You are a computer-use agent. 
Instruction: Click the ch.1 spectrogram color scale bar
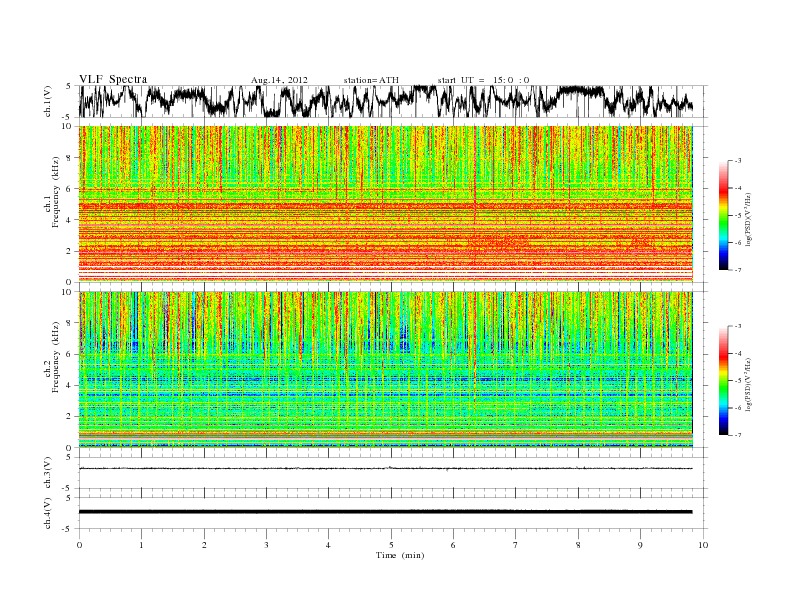(x=723, y=215)
